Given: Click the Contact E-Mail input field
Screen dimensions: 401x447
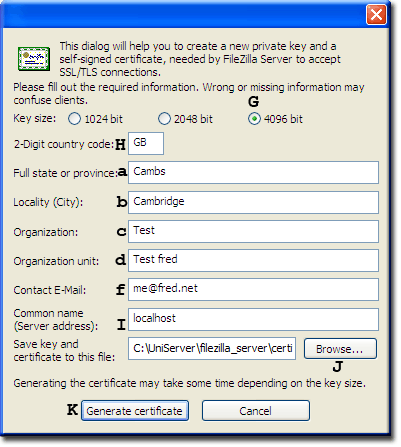Looking at the screenshot, I should click(253, 289).
